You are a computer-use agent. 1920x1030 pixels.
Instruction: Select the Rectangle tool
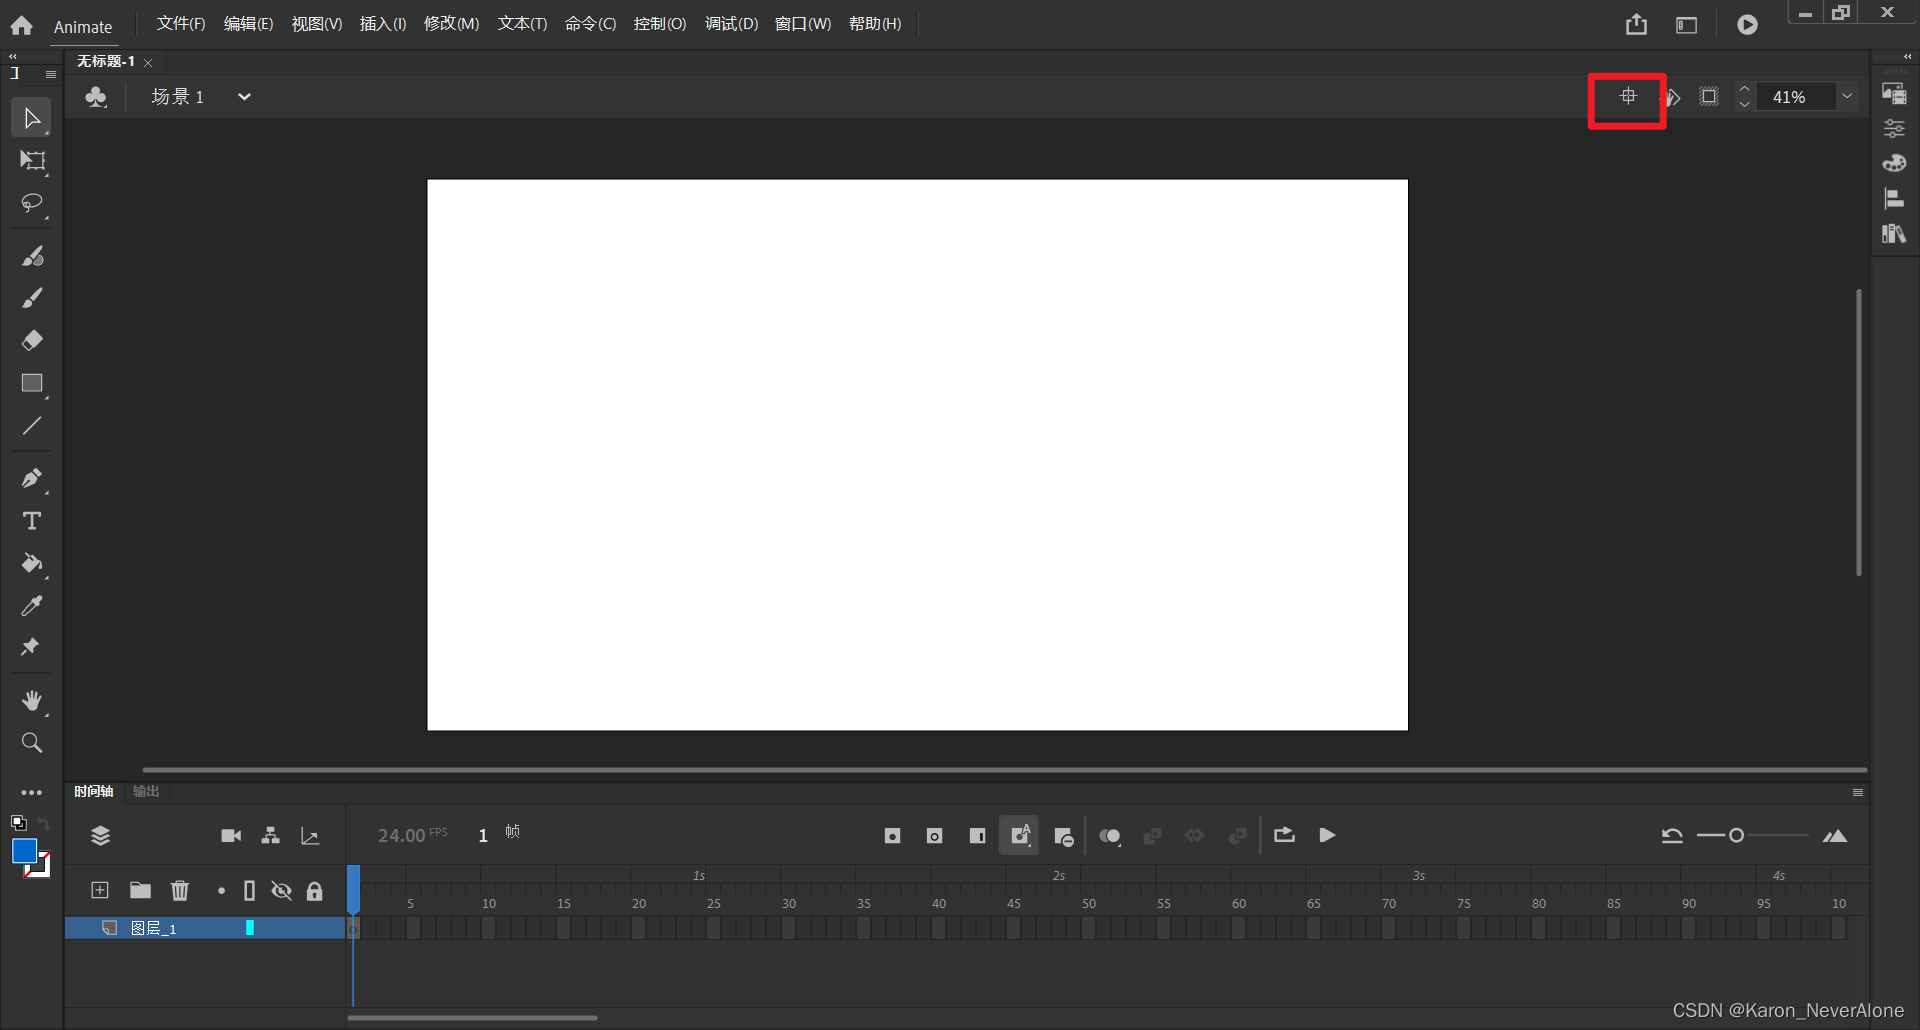(x=32, y=384)
